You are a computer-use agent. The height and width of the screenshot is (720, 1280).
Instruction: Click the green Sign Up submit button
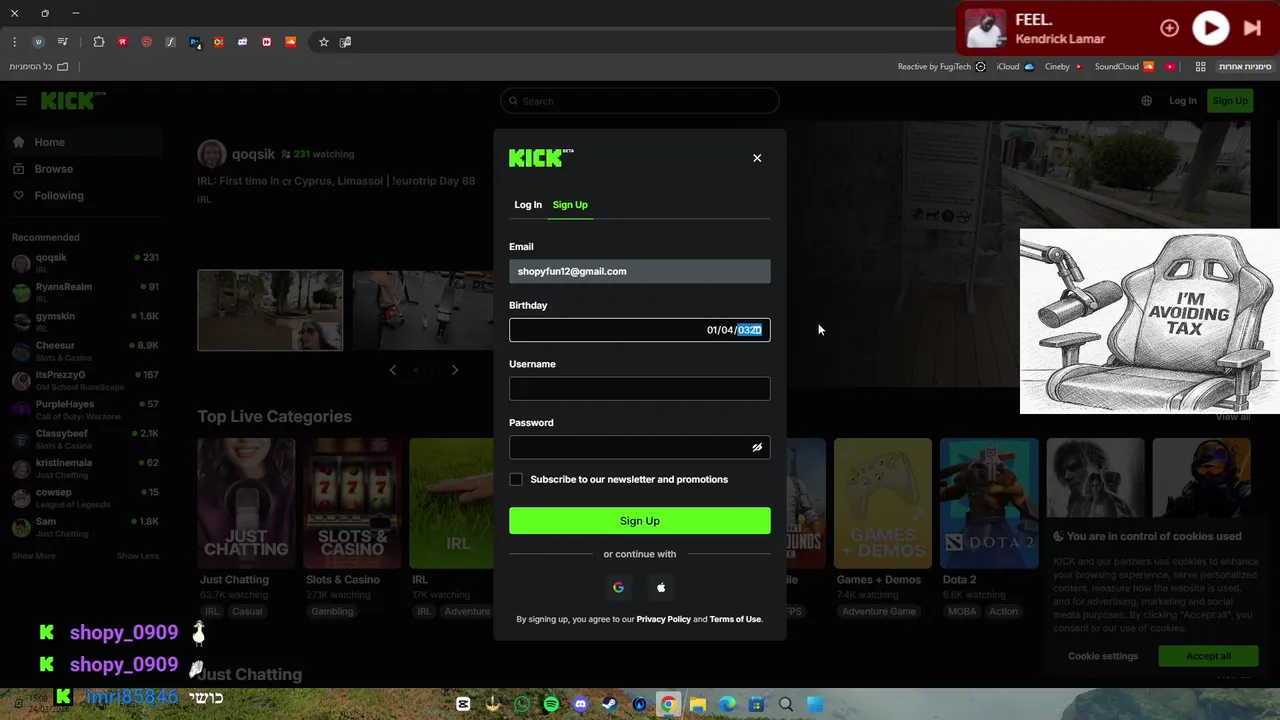[x=640, y=521]
